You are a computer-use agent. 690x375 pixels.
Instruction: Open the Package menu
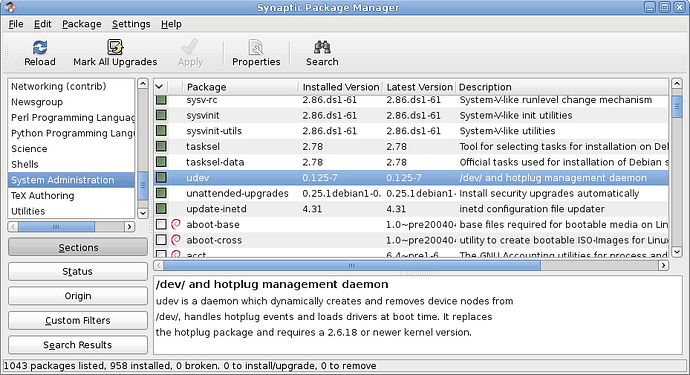(81, 24)
